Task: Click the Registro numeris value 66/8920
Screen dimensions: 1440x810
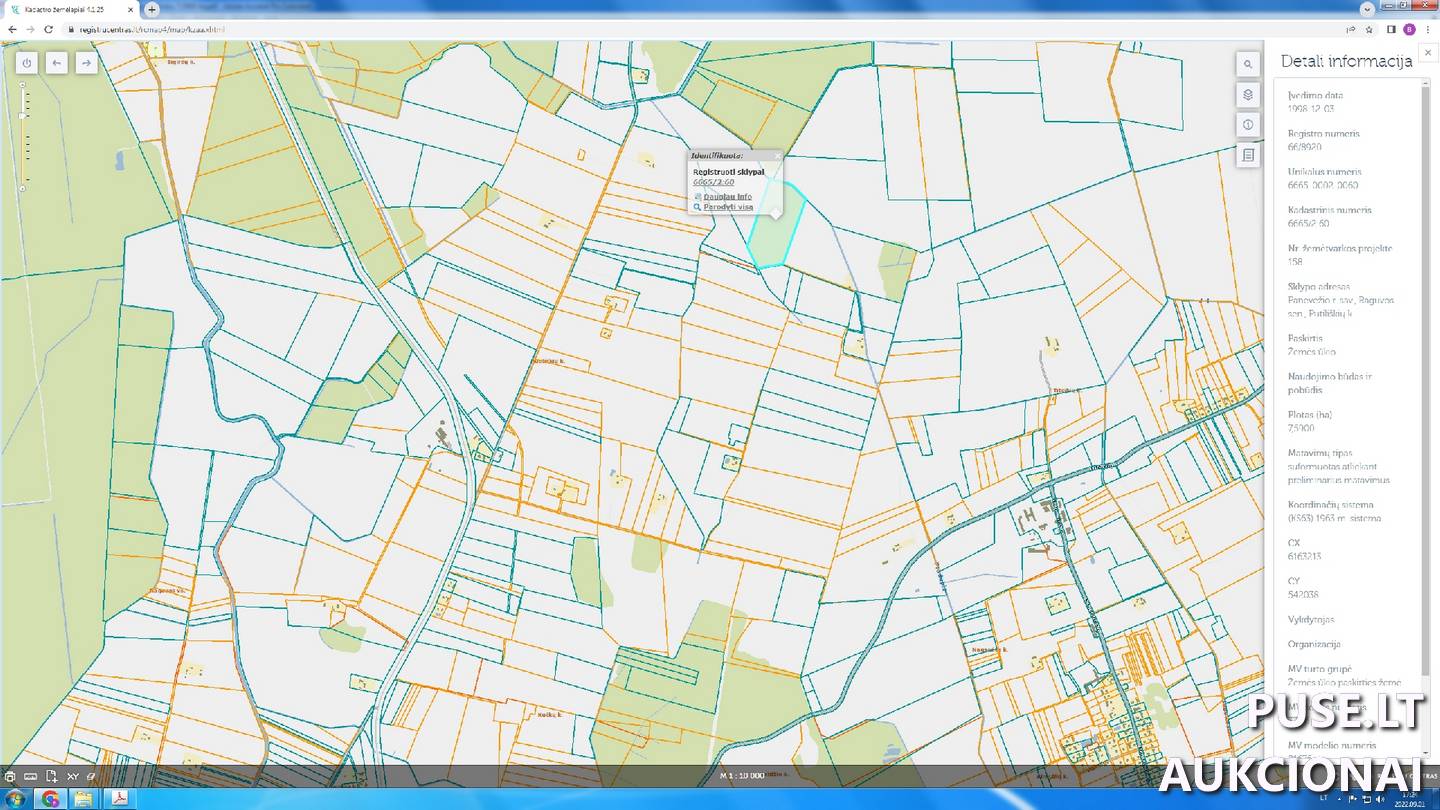Action: [1305, 147]
